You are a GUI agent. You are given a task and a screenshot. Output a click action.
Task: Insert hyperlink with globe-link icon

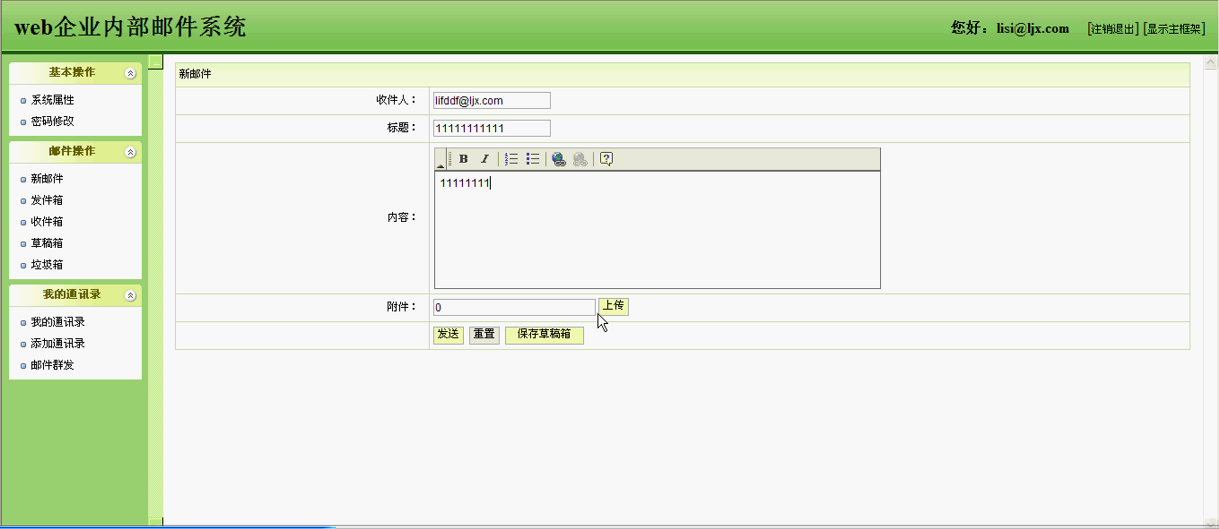tap(559, 159)
